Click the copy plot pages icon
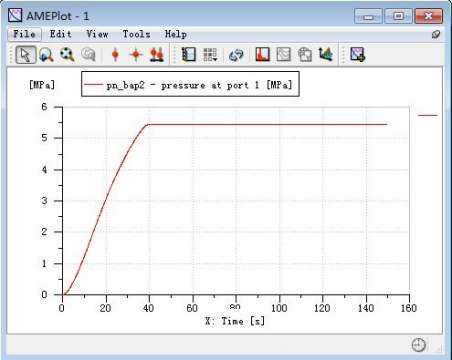This screenshot has width=452, height=360. coord(304,55)
